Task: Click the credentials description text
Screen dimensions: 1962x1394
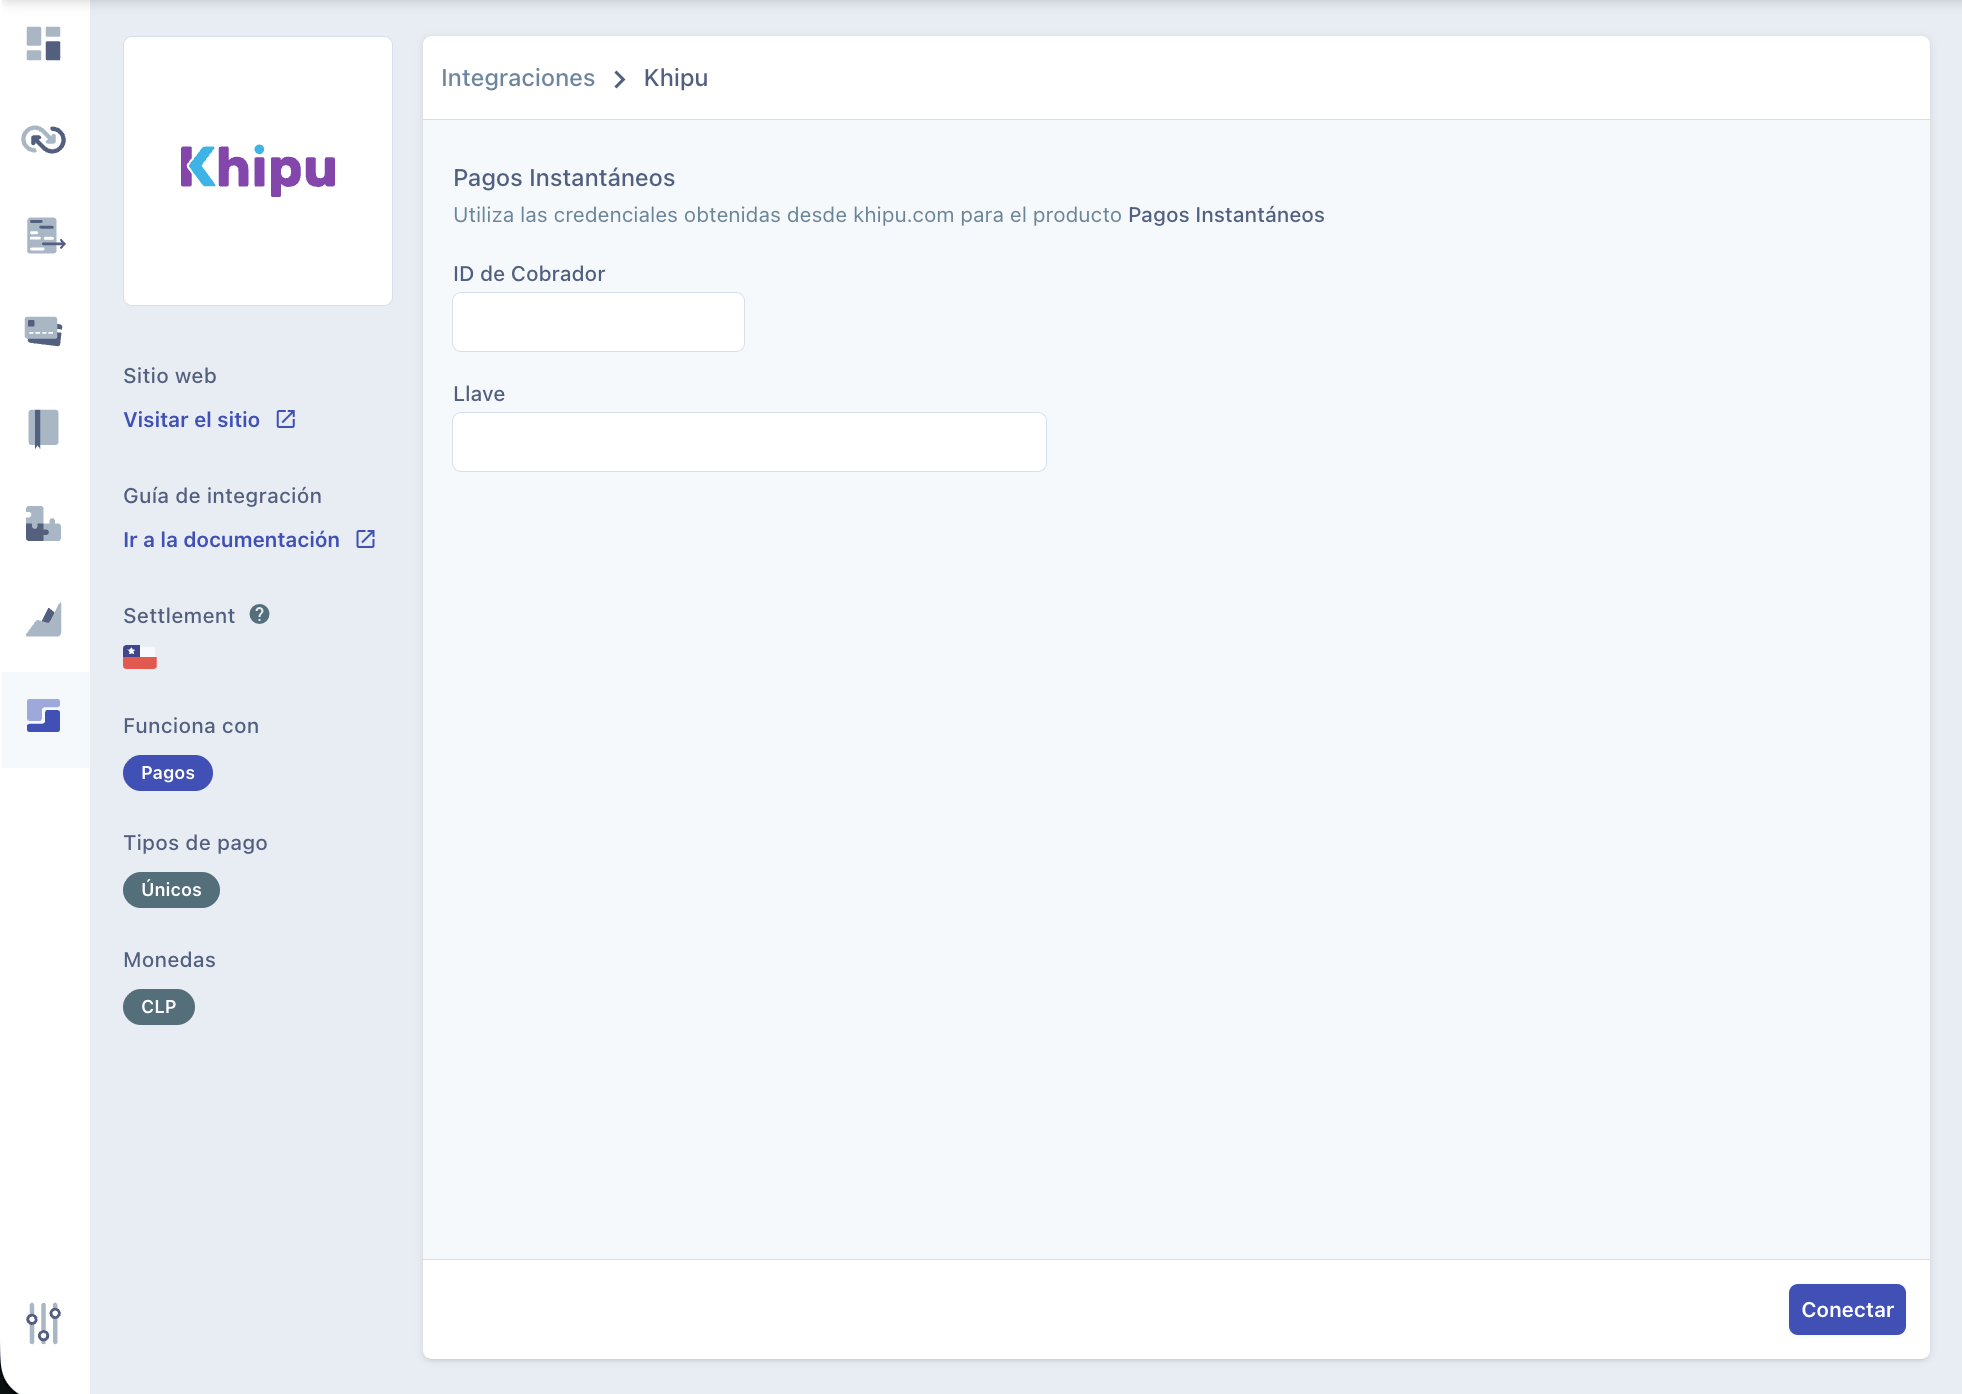Action: click(889, 215)
